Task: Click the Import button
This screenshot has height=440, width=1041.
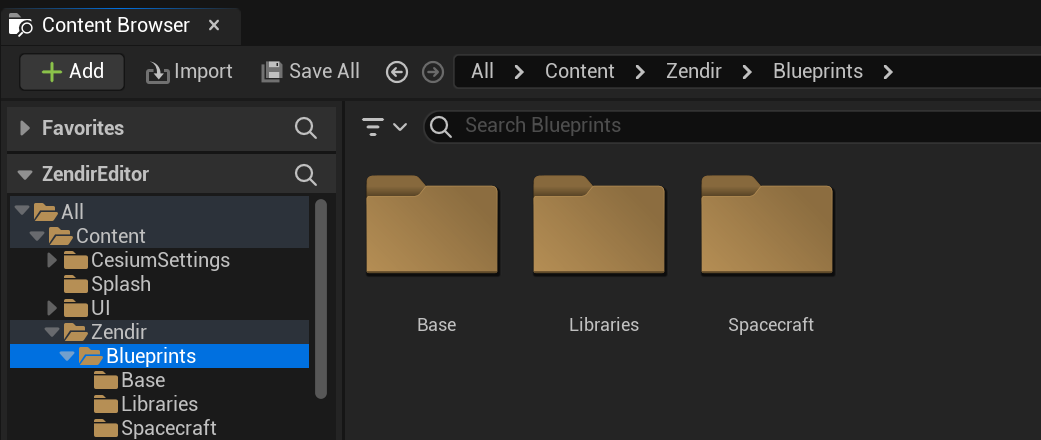Action: (189, 72)
